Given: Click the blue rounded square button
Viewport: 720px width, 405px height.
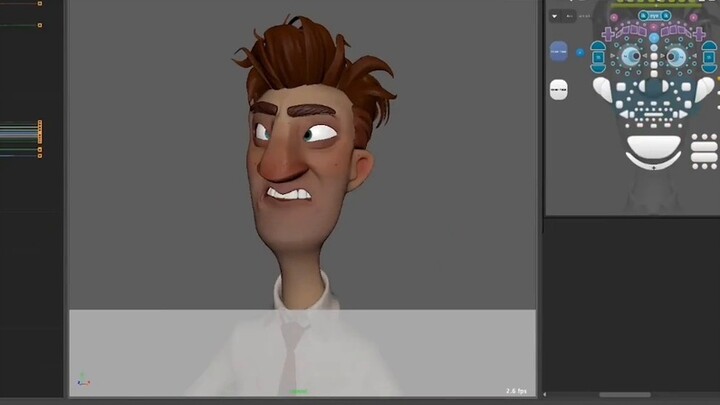Looking at the screenshot, I should pos(558,51).
